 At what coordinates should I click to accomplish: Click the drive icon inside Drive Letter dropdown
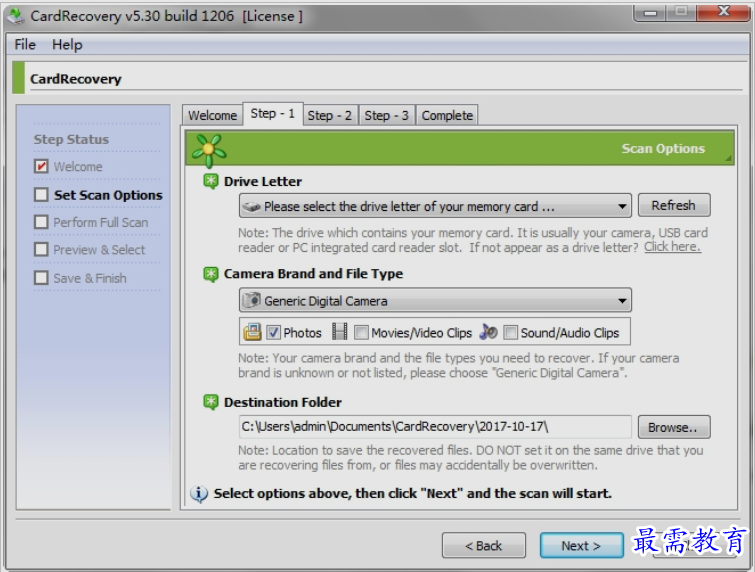pos(251,207)
